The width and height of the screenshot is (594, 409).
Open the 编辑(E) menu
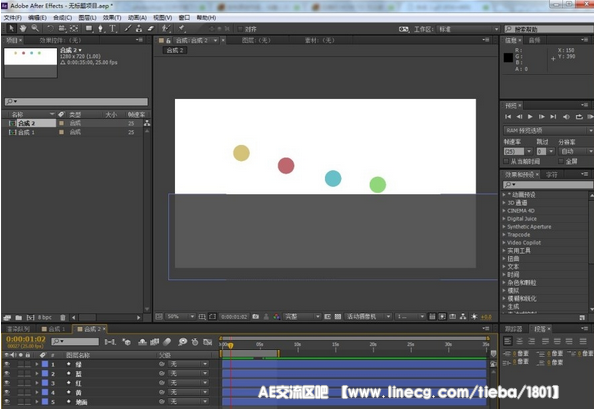(37, 18)
